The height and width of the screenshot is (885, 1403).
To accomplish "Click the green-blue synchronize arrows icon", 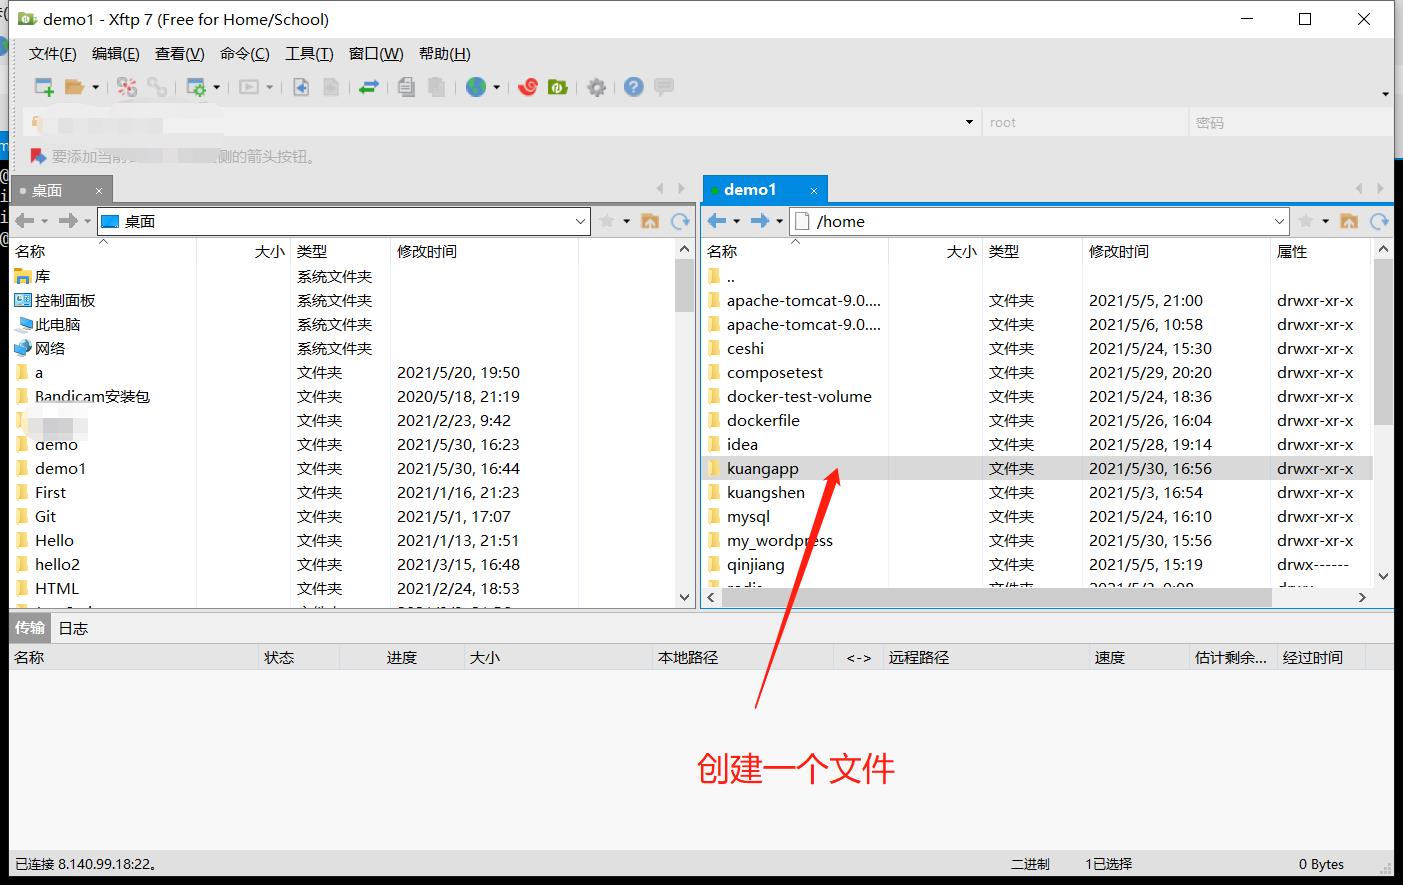I will tap(368, 87).
